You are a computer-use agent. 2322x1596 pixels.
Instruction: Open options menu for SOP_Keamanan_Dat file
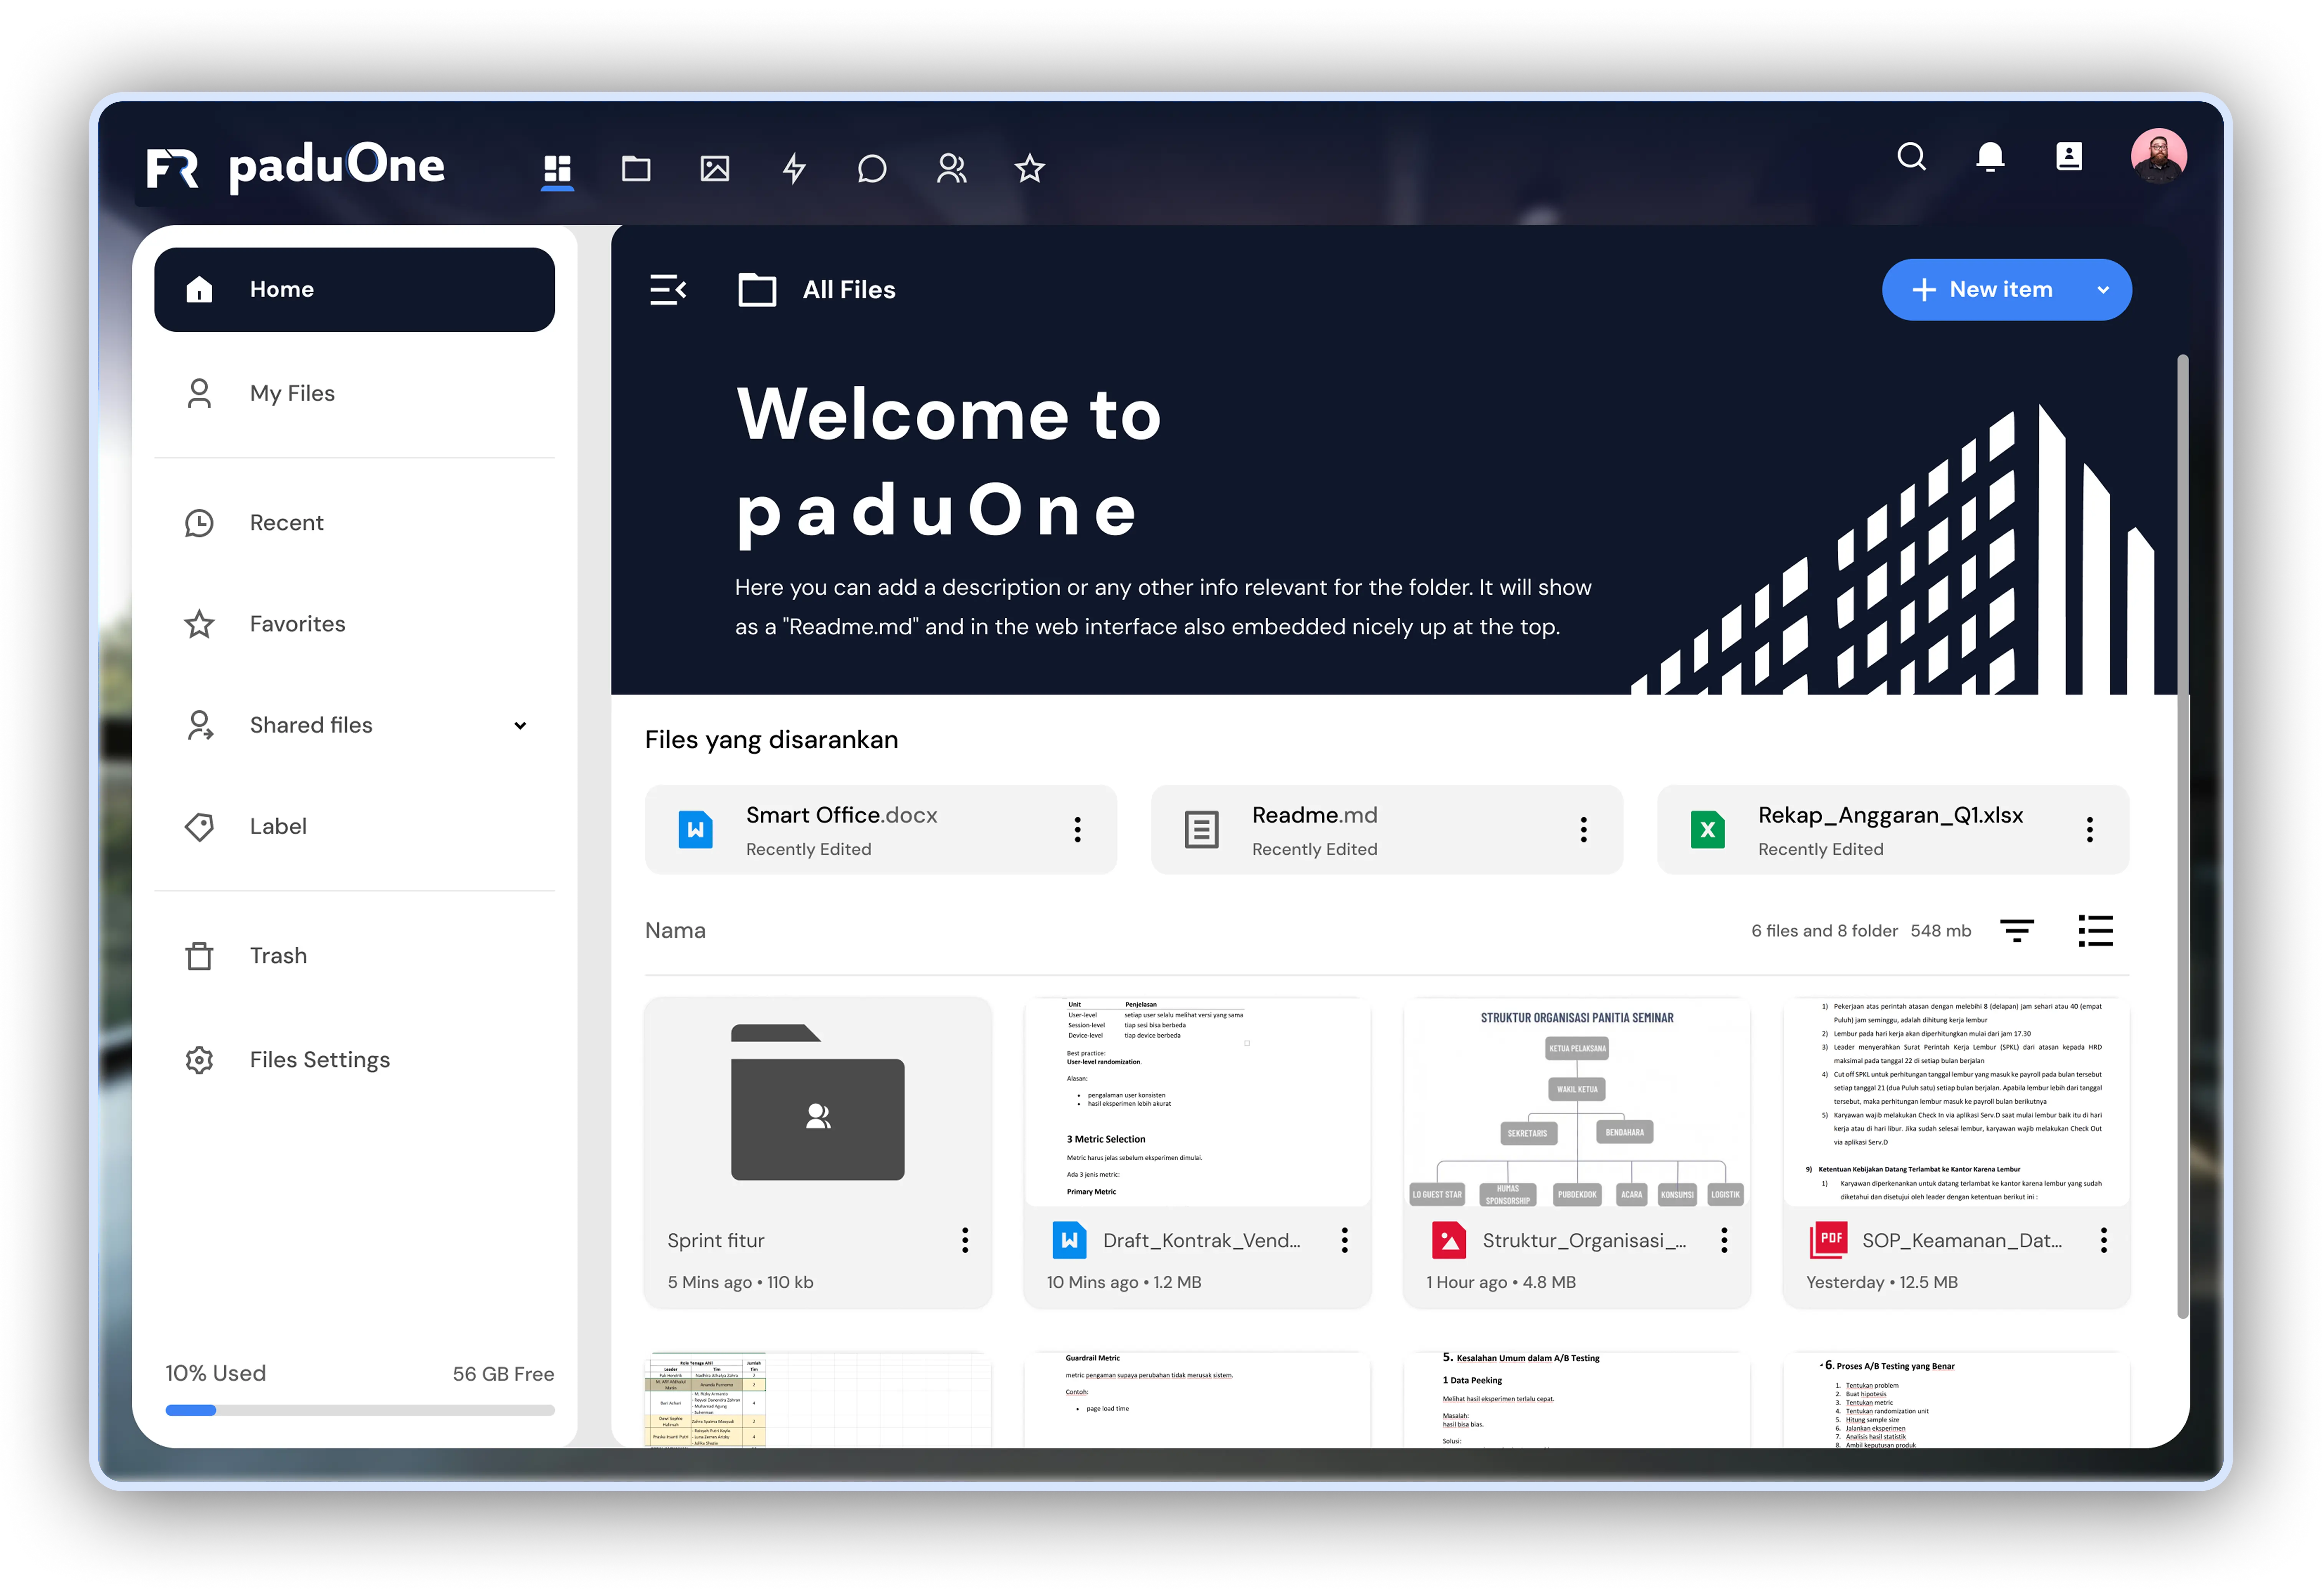click(2103, 1240)
